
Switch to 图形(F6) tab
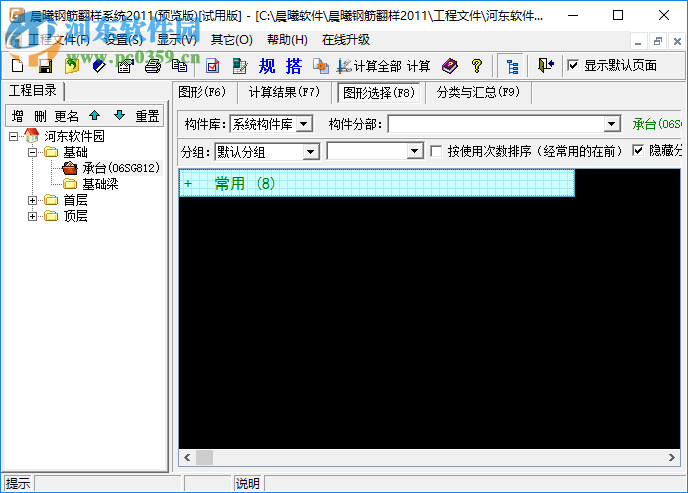click(202, 92)
